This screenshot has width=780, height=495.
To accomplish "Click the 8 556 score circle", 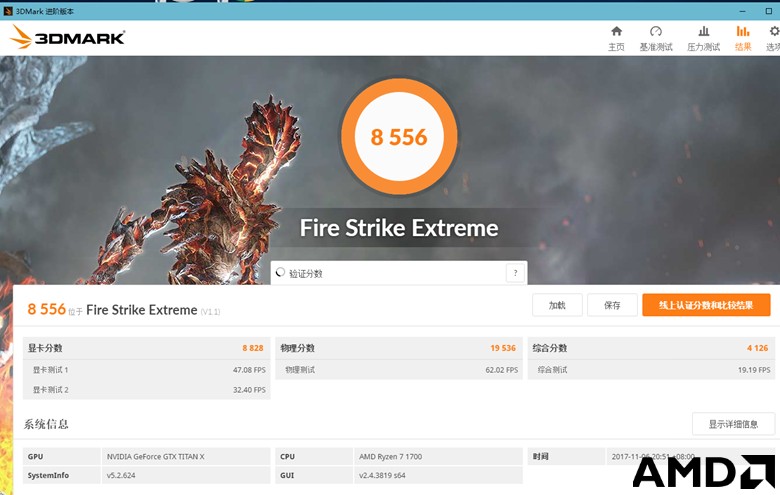I will coord(399,136).
